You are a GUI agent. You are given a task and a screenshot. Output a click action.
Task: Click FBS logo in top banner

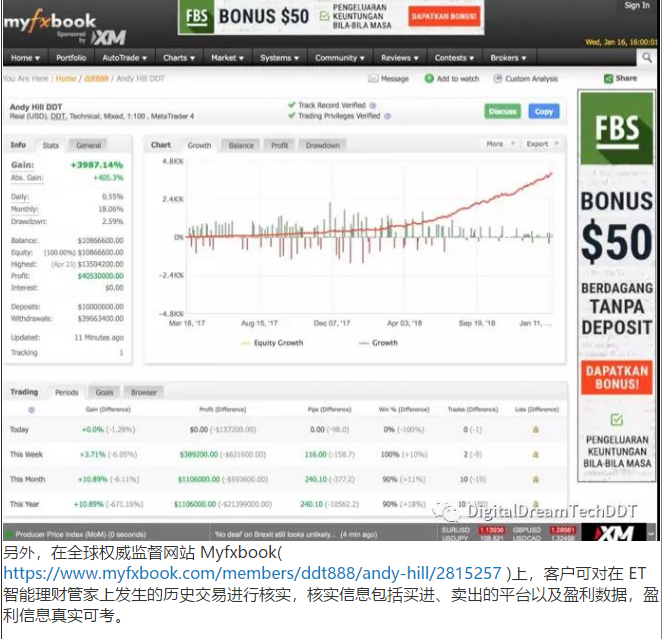(196, 17)
